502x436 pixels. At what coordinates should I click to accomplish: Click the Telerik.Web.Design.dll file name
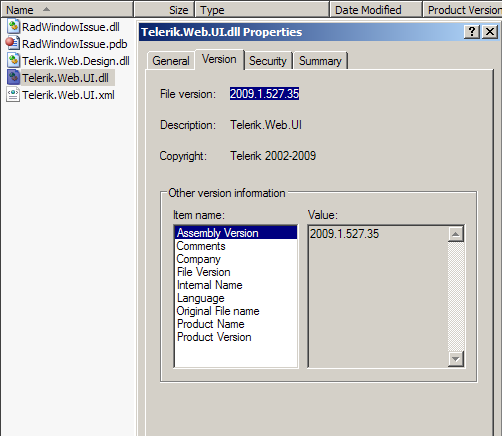click(76, 61)
